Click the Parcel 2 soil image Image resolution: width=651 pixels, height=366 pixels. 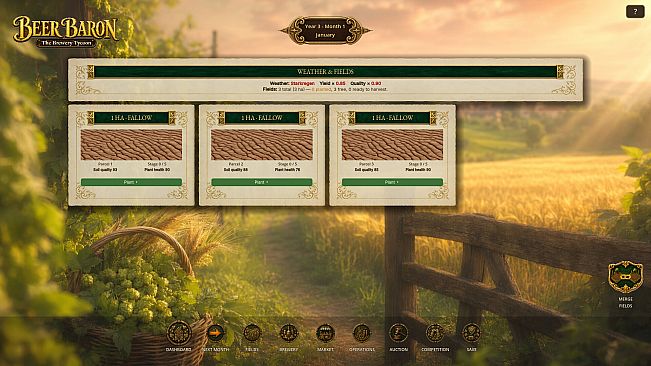pyautogui.click(x=262, y=144)
